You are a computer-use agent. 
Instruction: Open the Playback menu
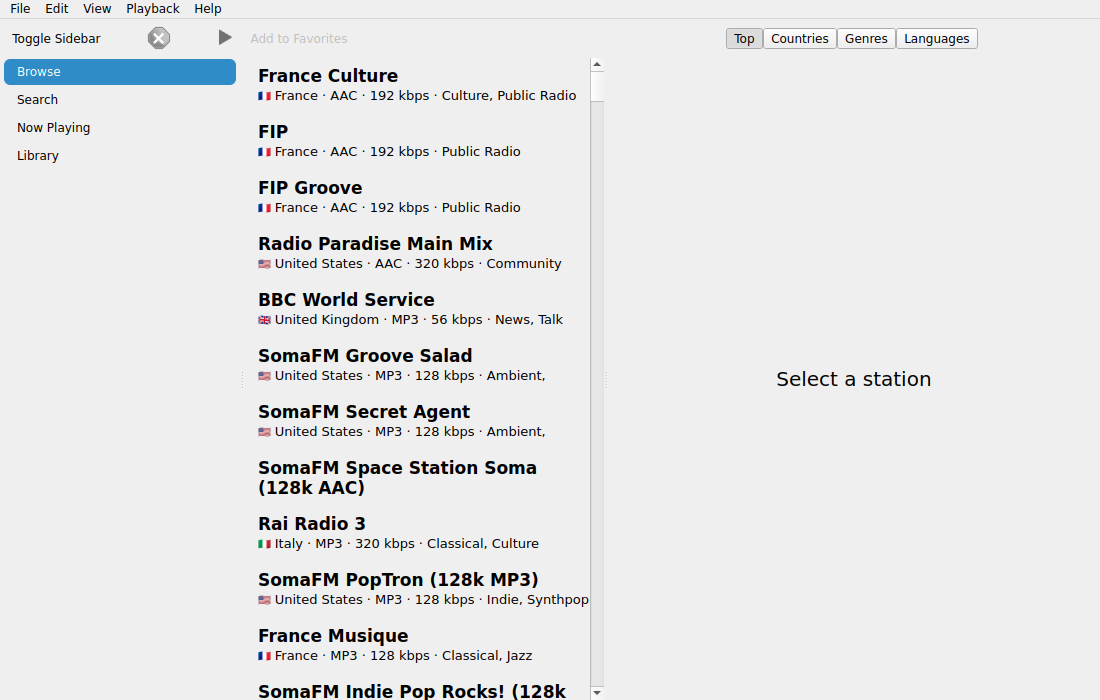tap(153, 8)
